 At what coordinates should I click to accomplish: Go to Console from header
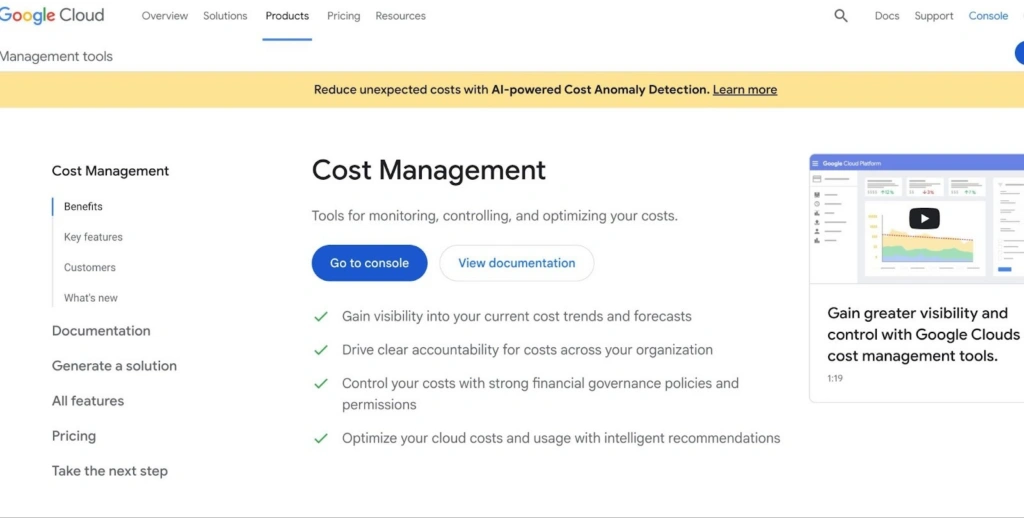coord(988,16)
